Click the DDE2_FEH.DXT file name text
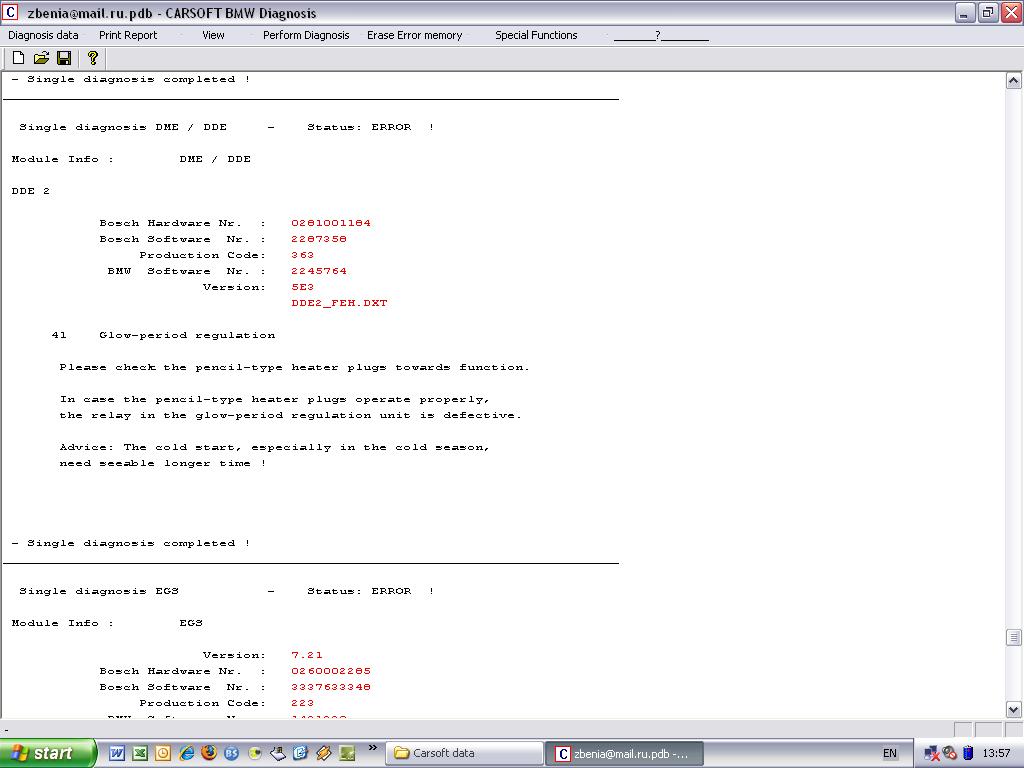1024x768 pixels. pyautogui.click(x=339, y=303)
